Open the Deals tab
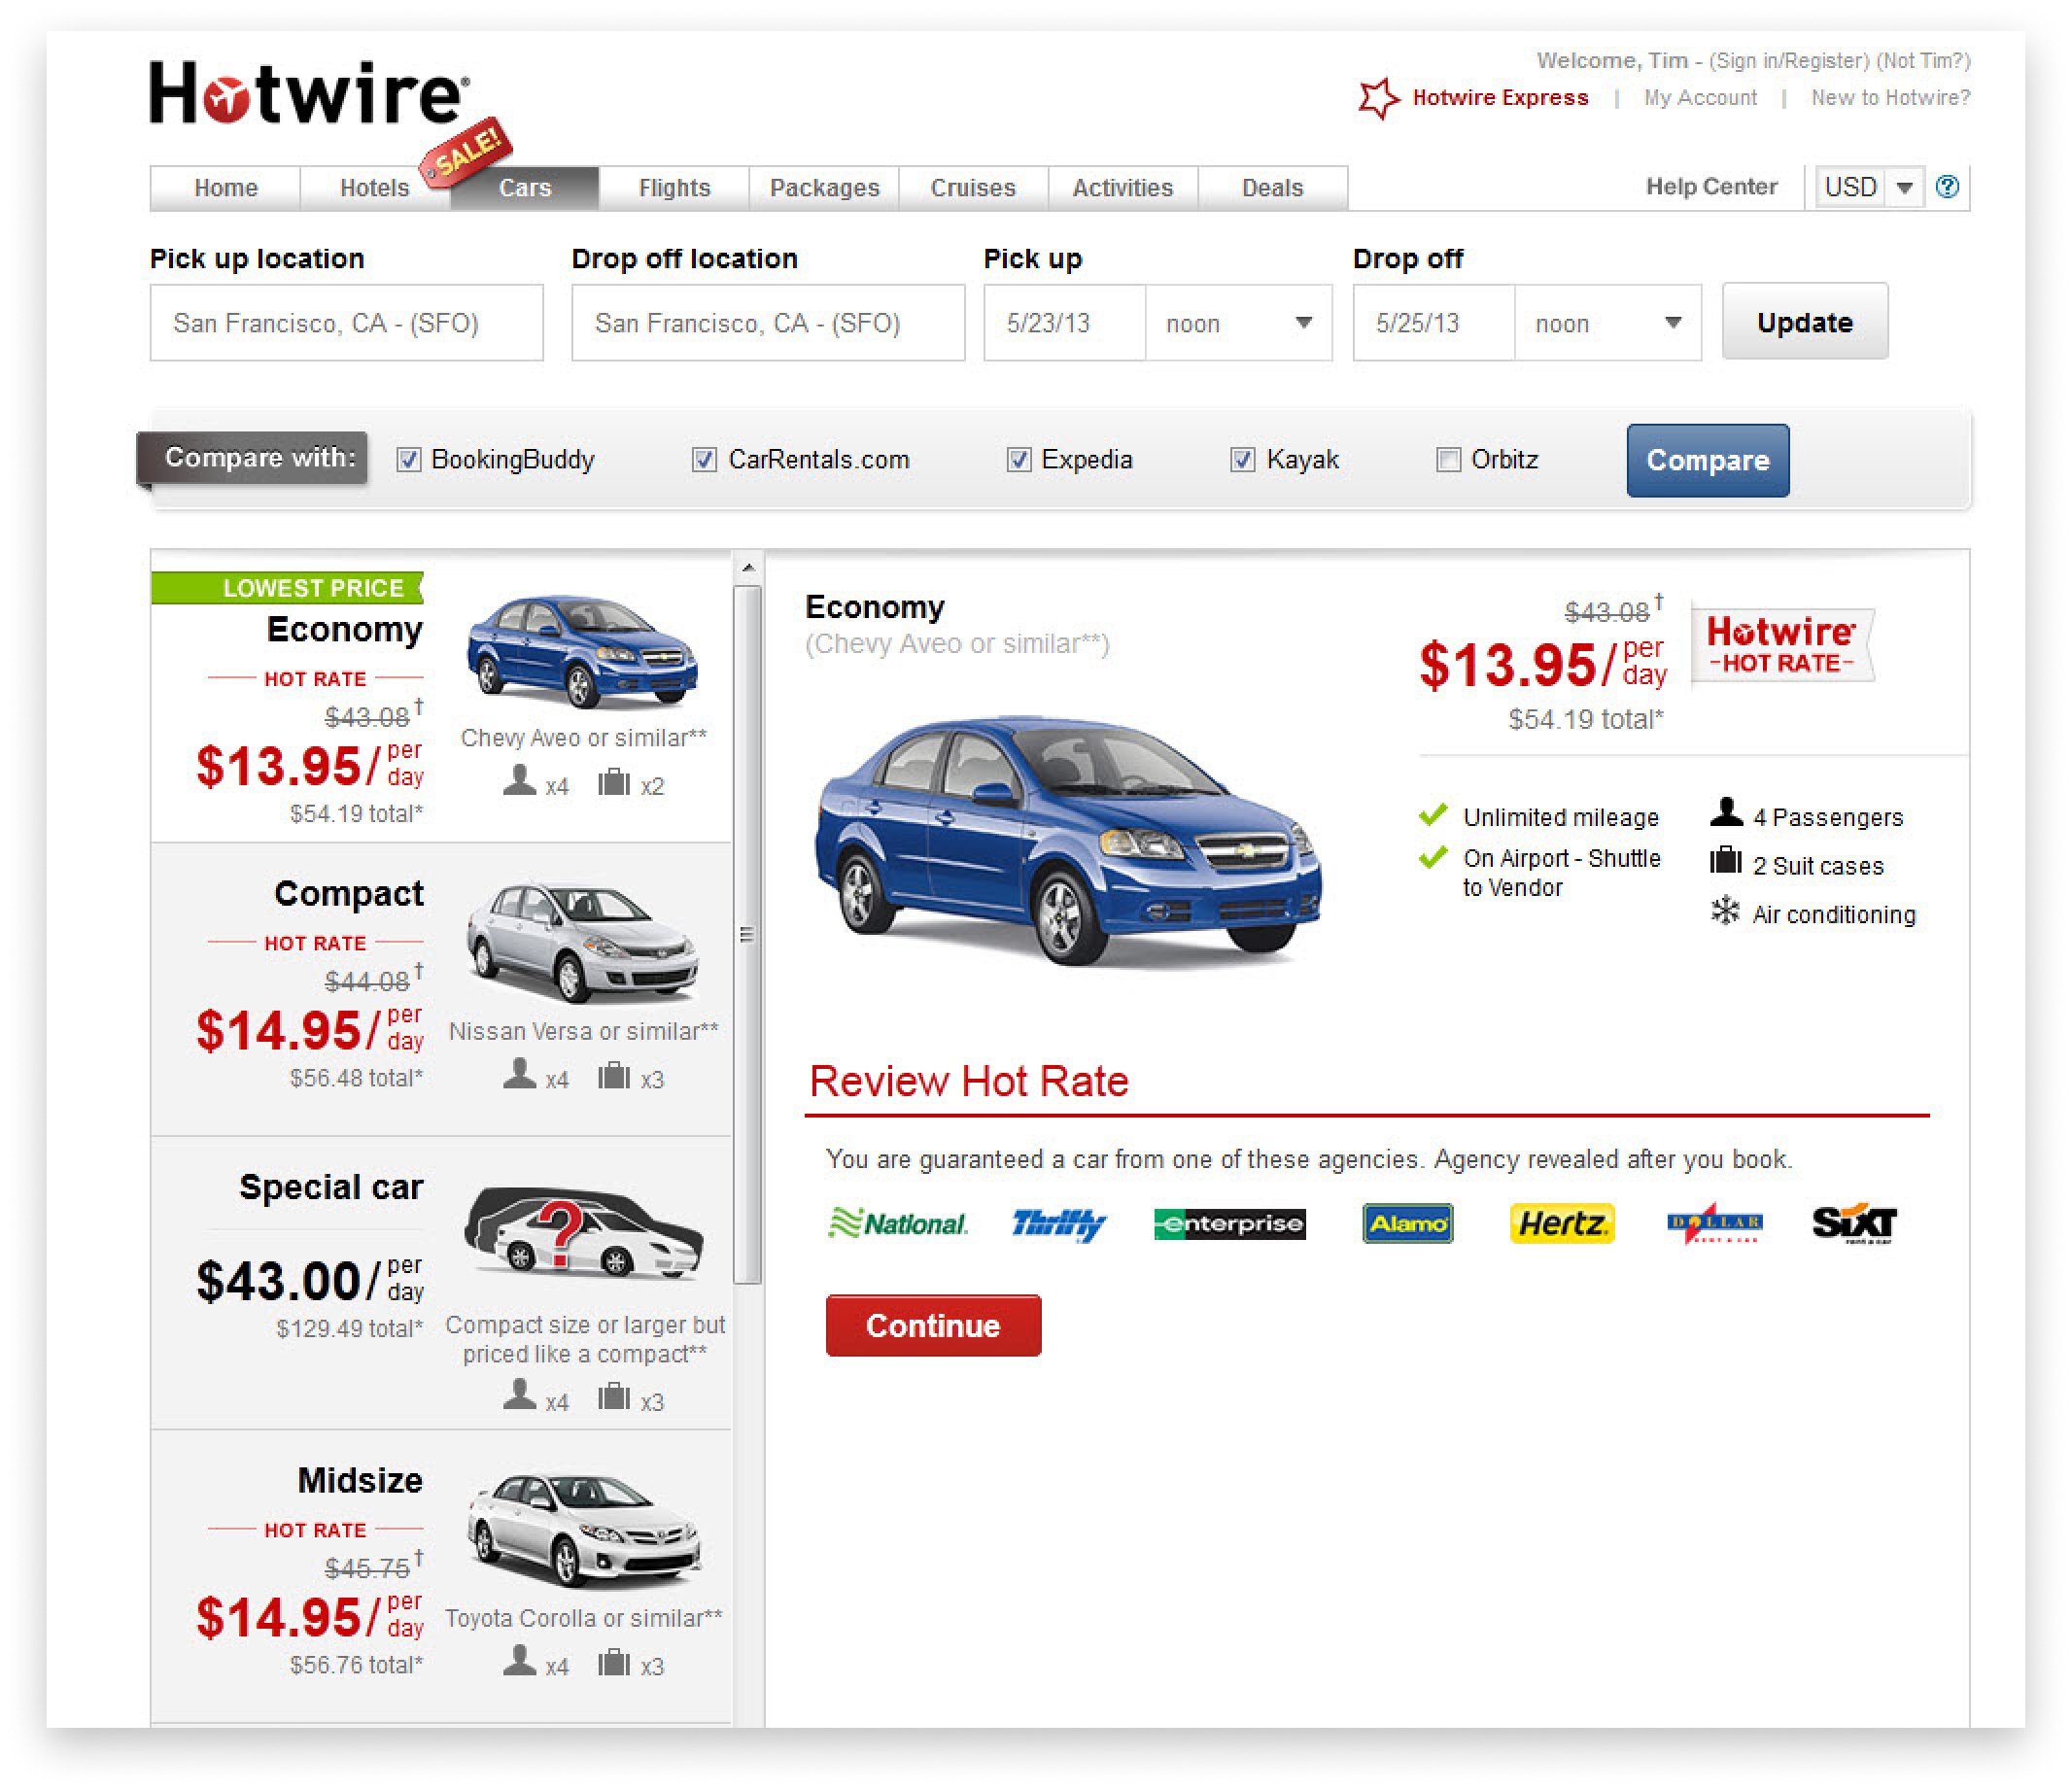The height and width of the screenshot is (1790, 2072). click(x=1272, y=188)
